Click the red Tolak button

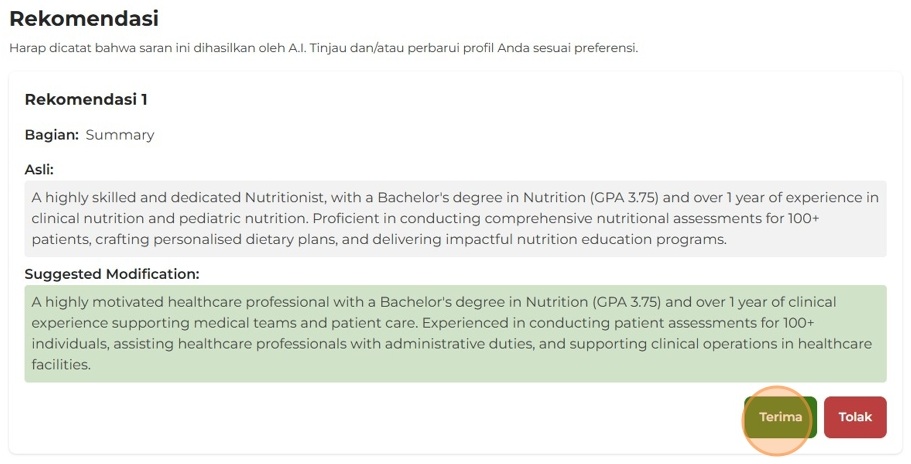point(855,417)
